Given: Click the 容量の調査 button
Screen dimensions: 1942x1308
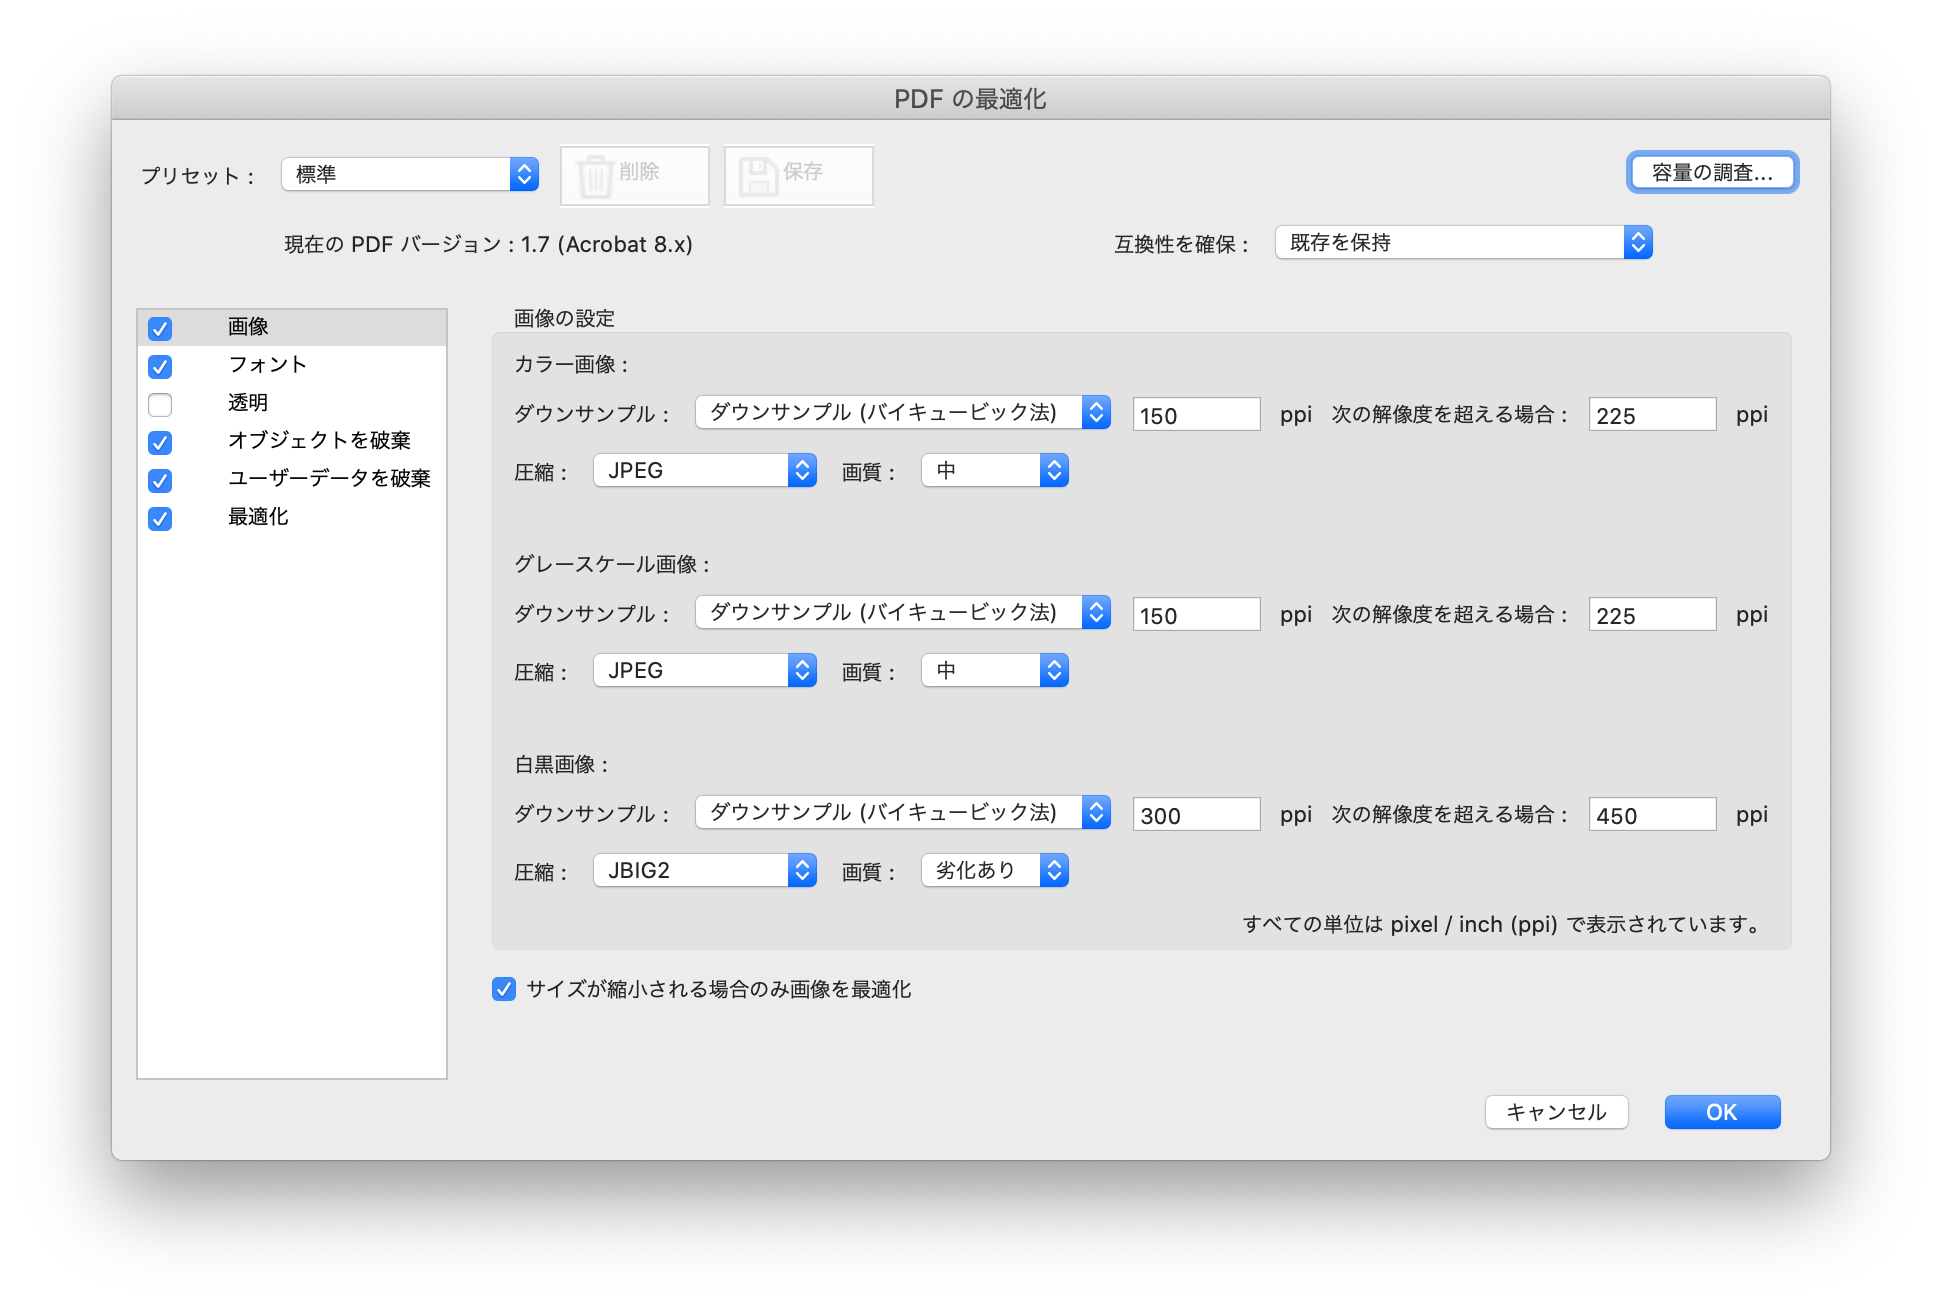Looking at the screenshot, I should (1712, 172).
